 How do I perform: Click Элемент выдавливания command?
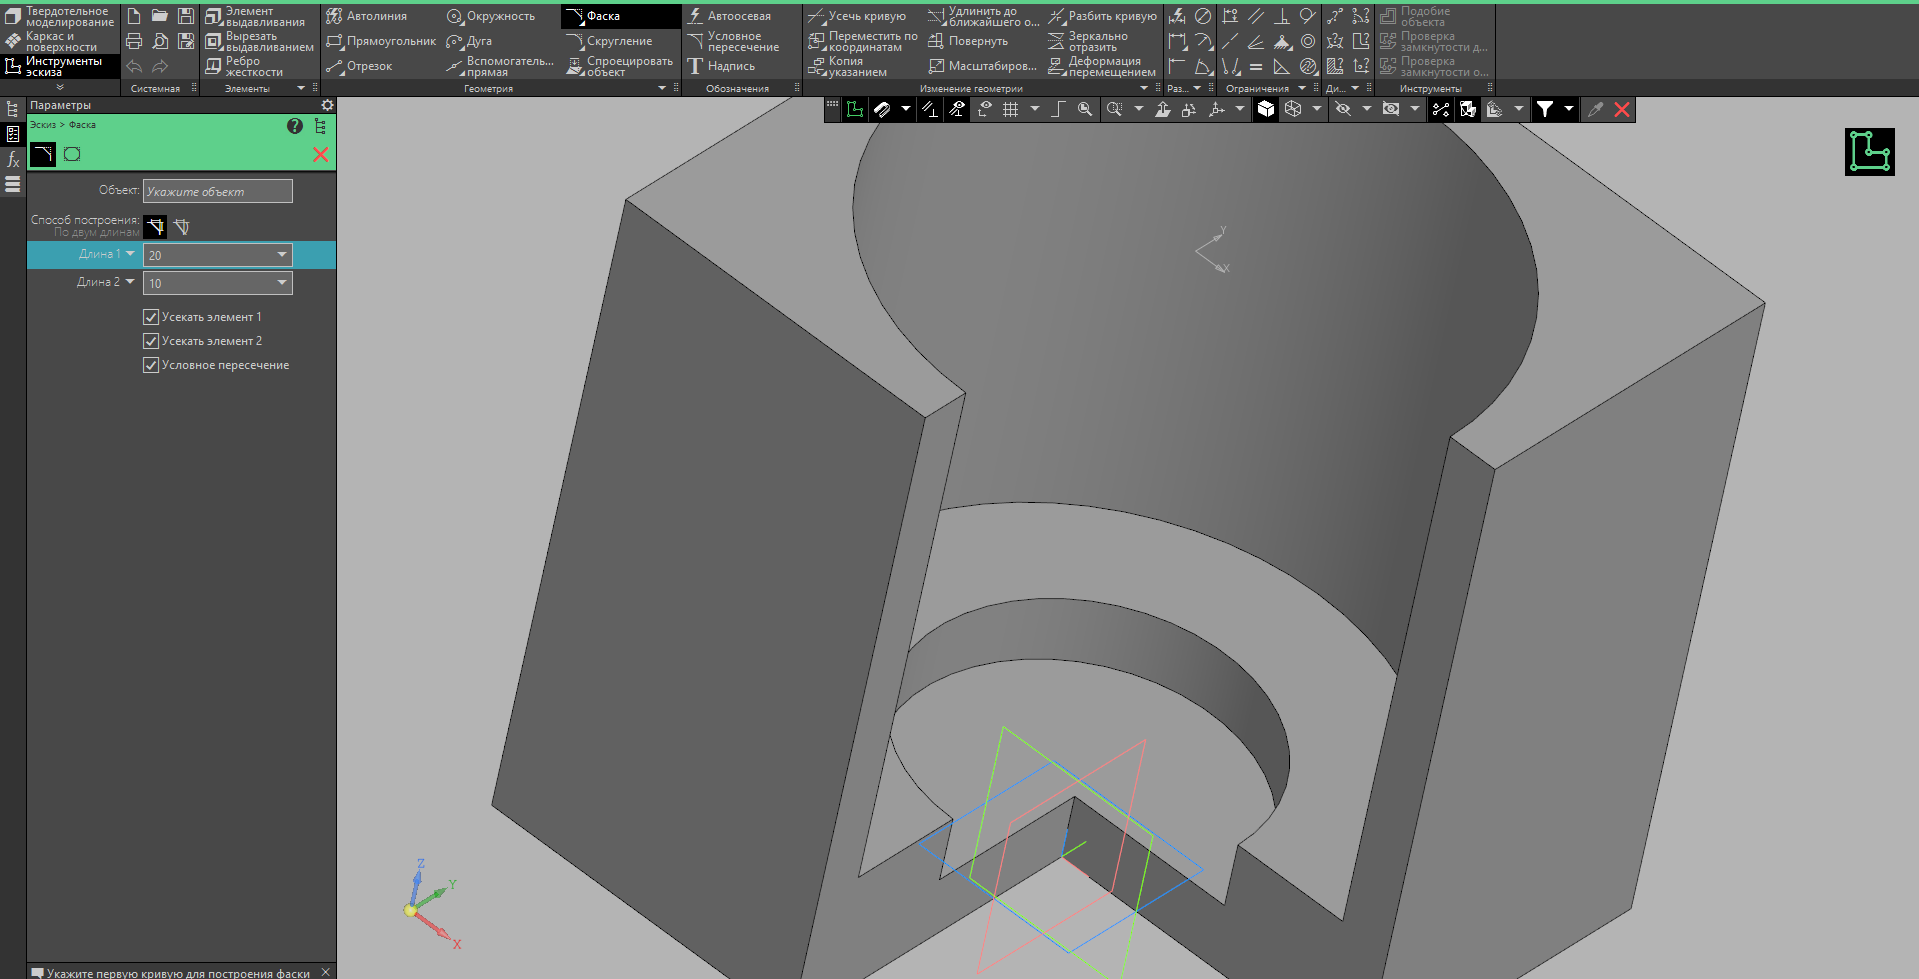point(256,17)
